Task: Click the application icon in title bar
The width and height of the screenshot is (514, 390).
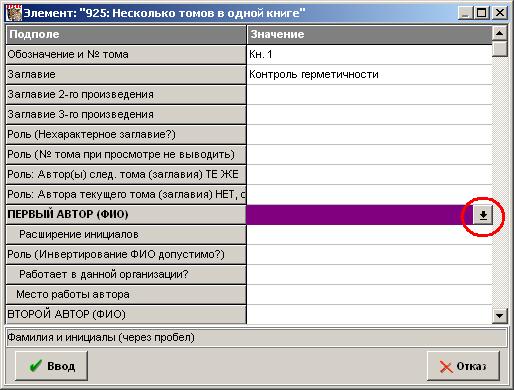Action: coord(14,13)
